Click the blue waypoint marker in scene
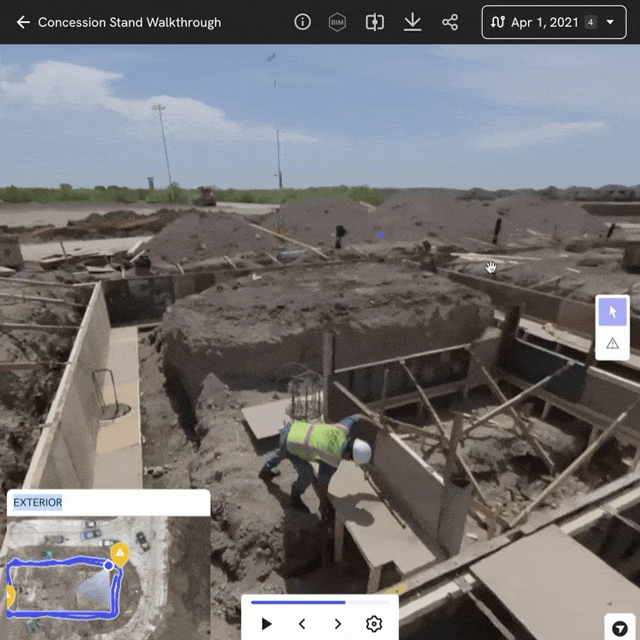The height and width of the screenshot is (640, 640). pyautogui.click(x=381, y=235)
